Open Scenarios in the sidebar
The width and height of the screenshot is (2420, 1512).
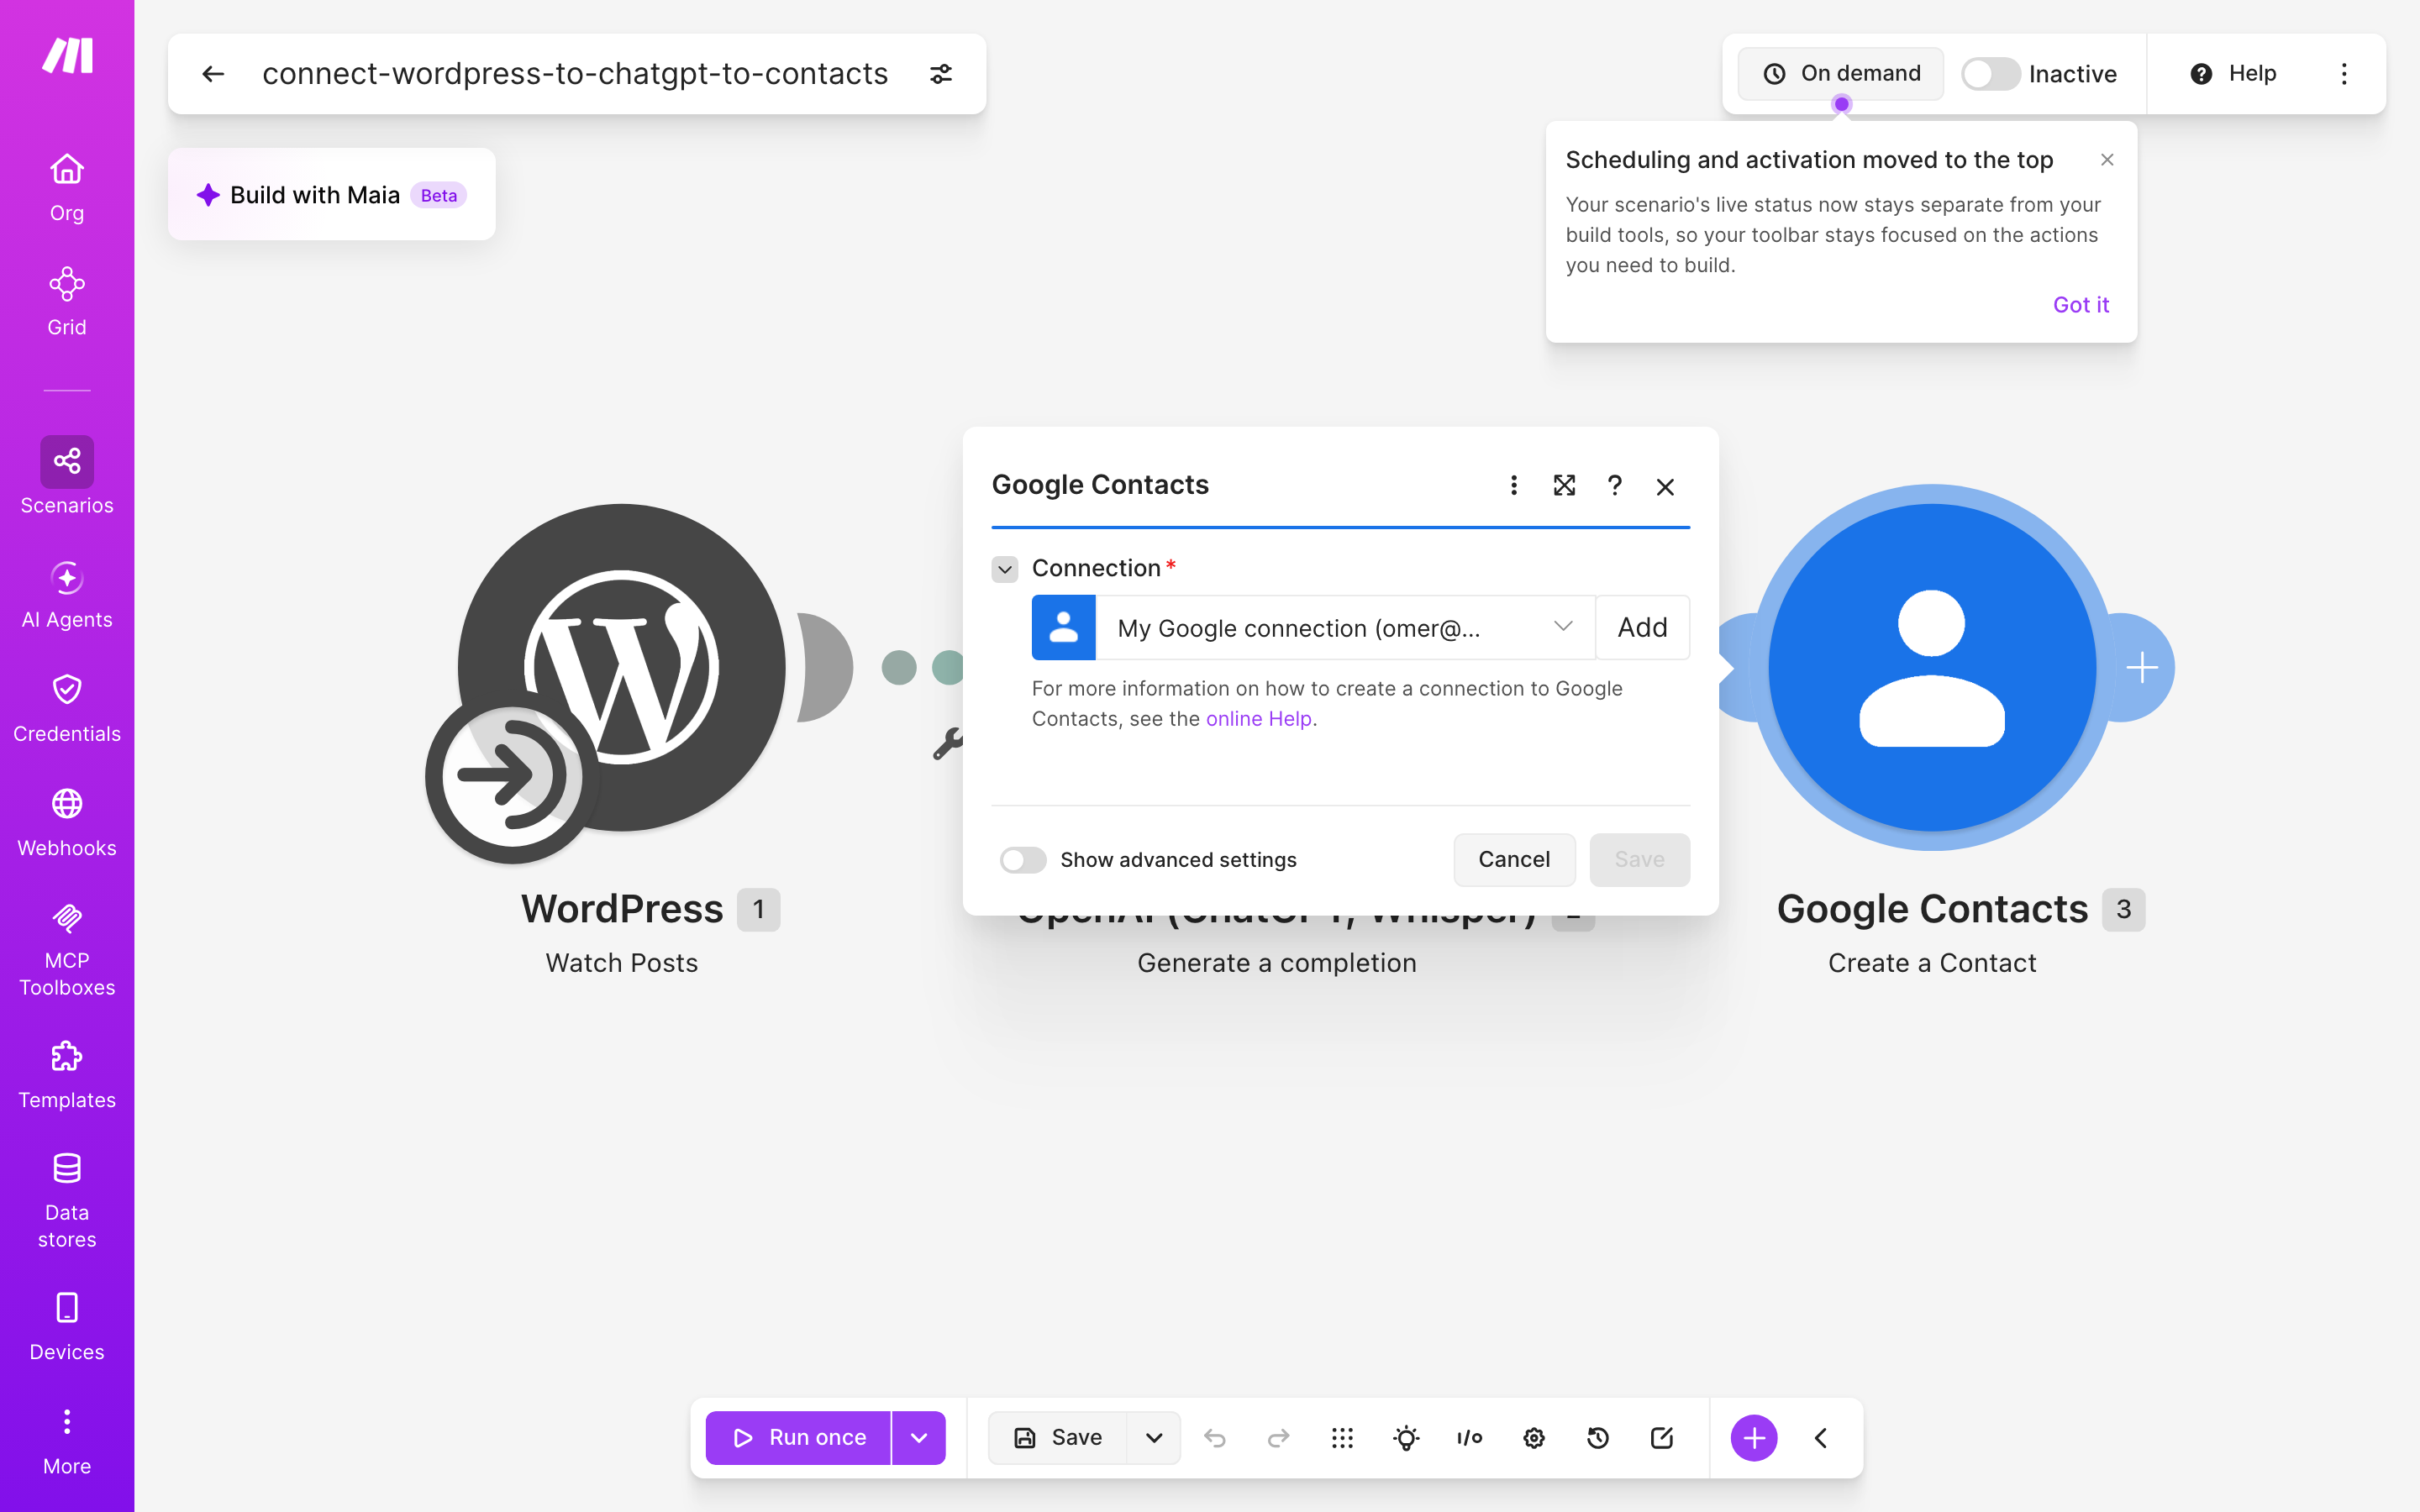(x=67, y=476)
